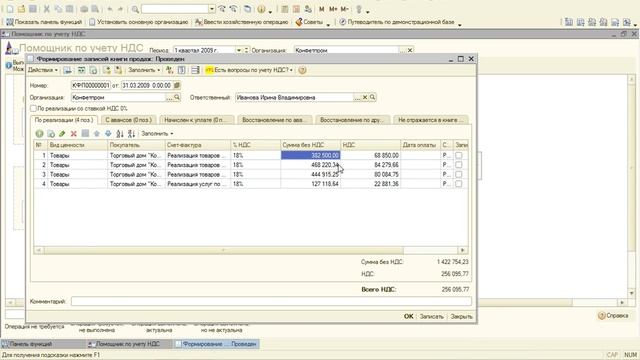This screenshot has width=640, height=360.
Task: Open the Ответственный selection ellipsis button
Action: click(358, 97)
